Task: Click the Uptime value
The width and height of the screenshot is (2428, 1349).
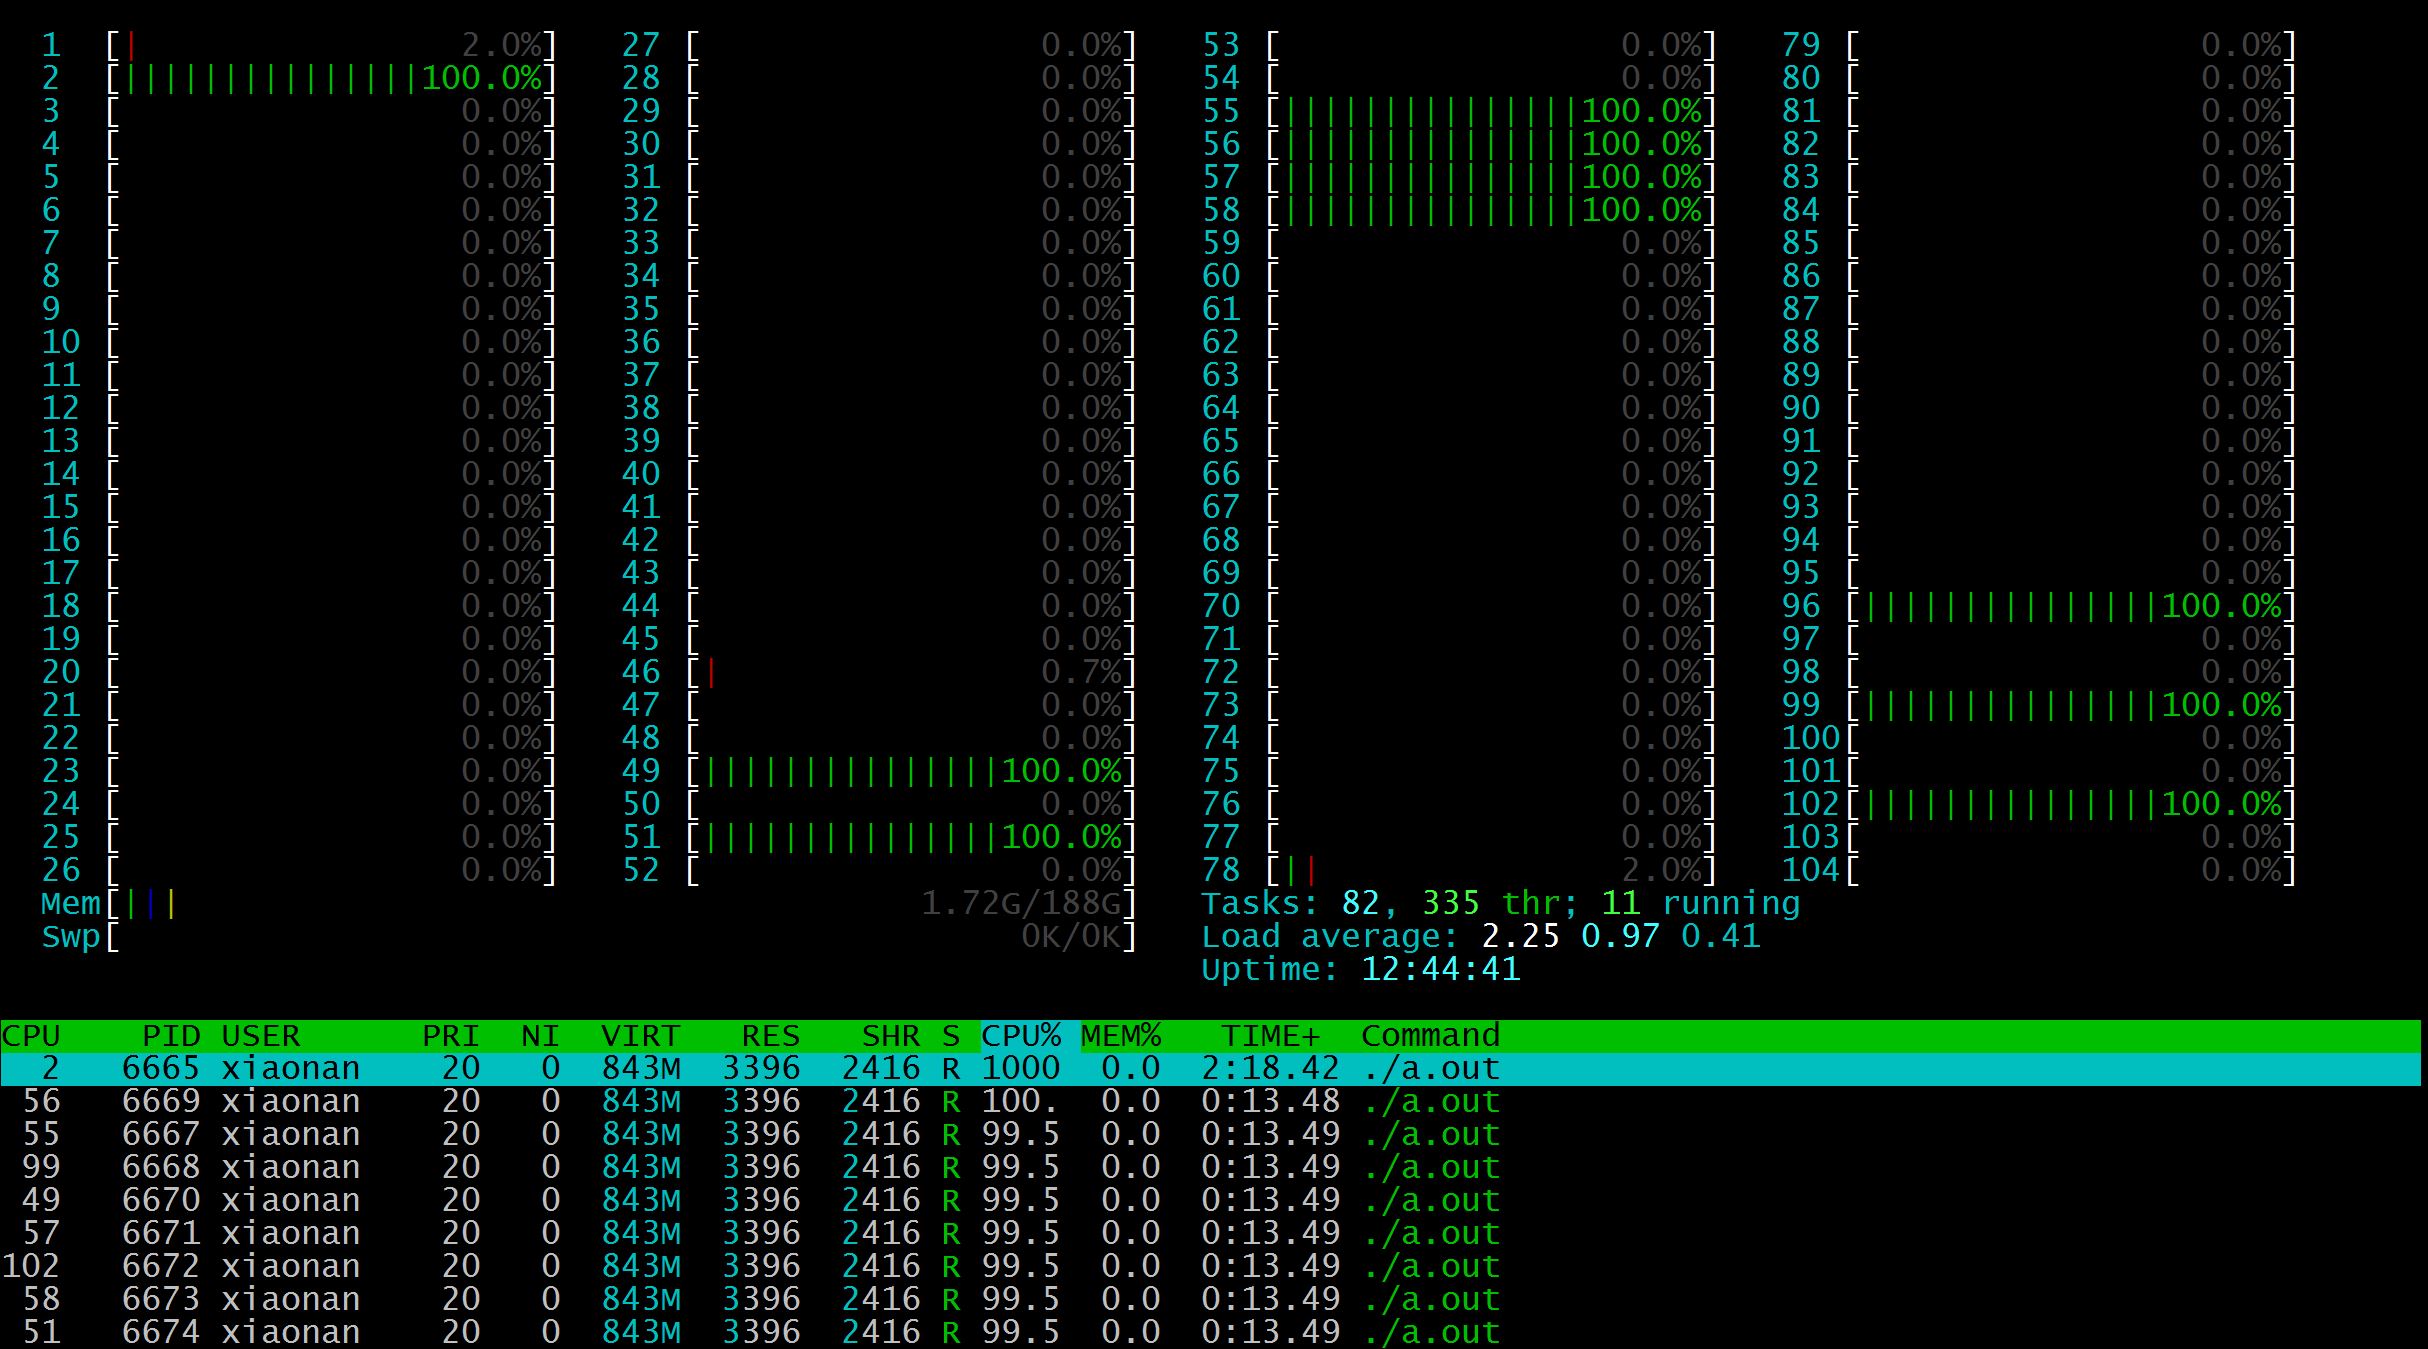Action: pos(1440,970)
